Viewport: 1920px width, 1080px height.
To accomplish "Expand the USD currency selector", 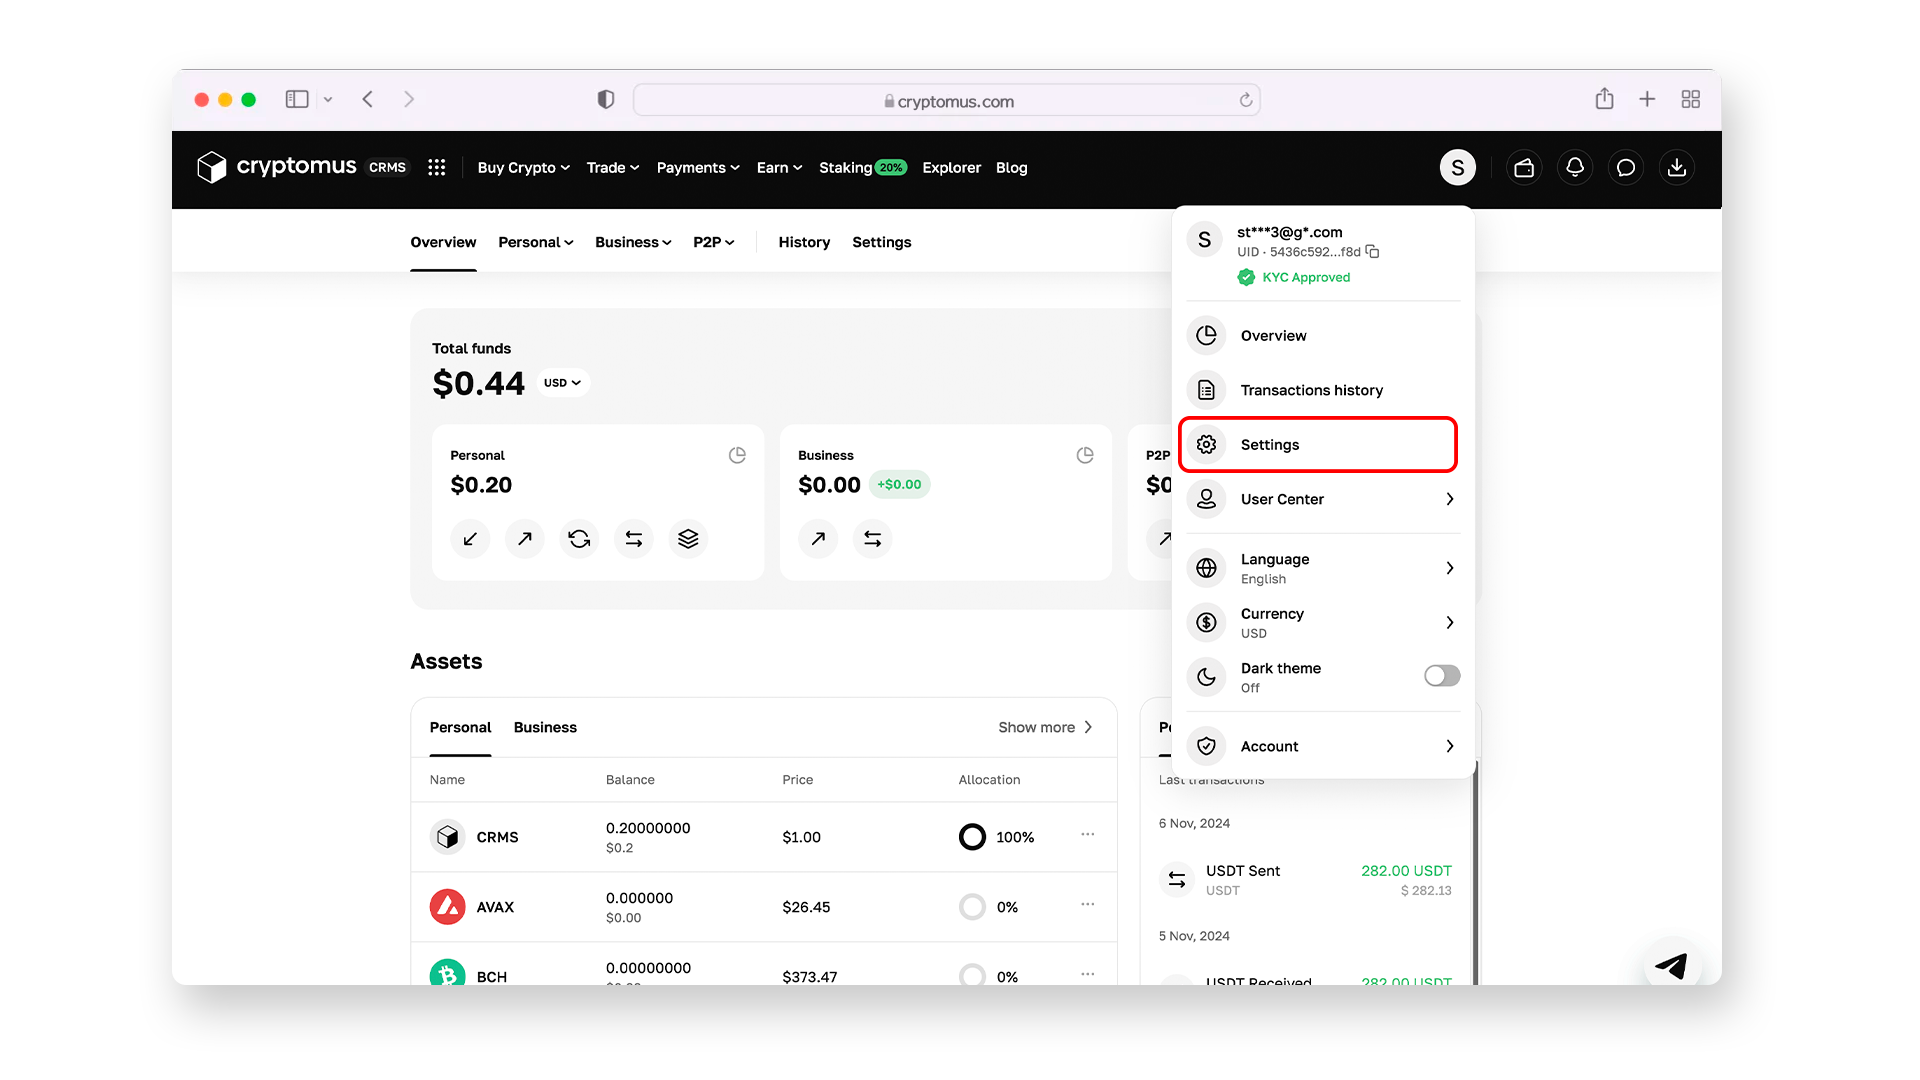I will [563, 383].
